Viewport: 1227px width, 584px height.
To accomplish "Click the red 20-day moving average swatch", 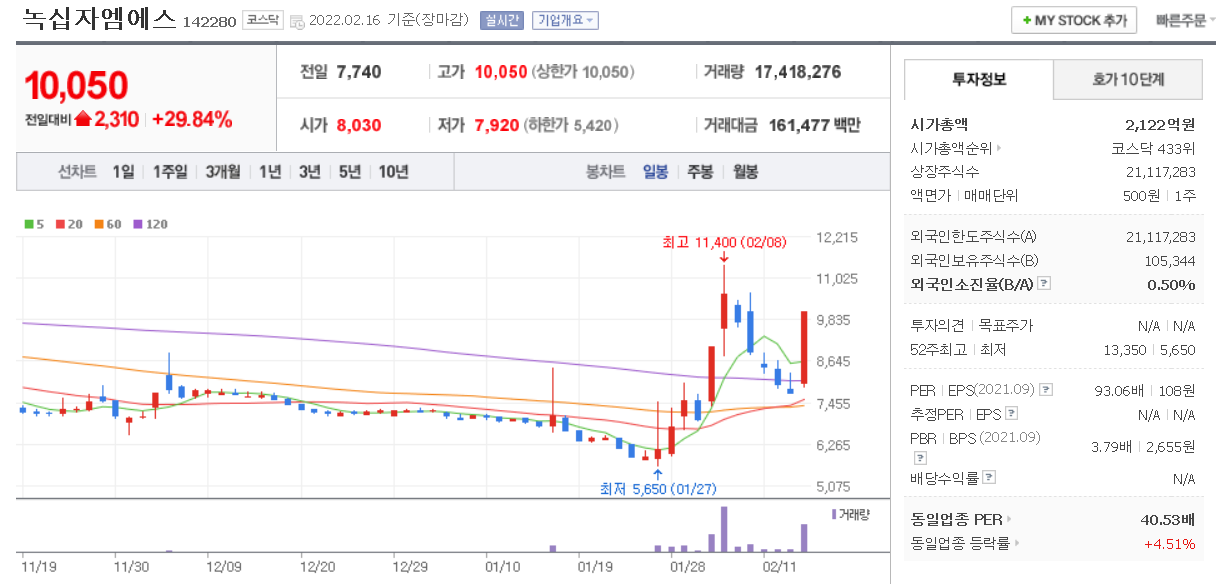I will click(59, 224).
